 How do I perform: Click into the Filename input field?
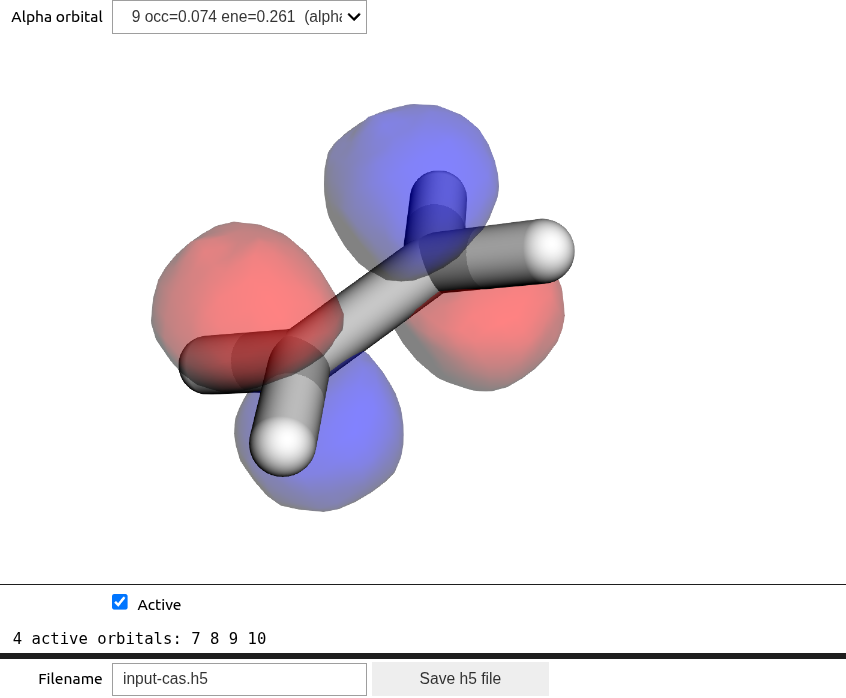click(x=239, y=679)
